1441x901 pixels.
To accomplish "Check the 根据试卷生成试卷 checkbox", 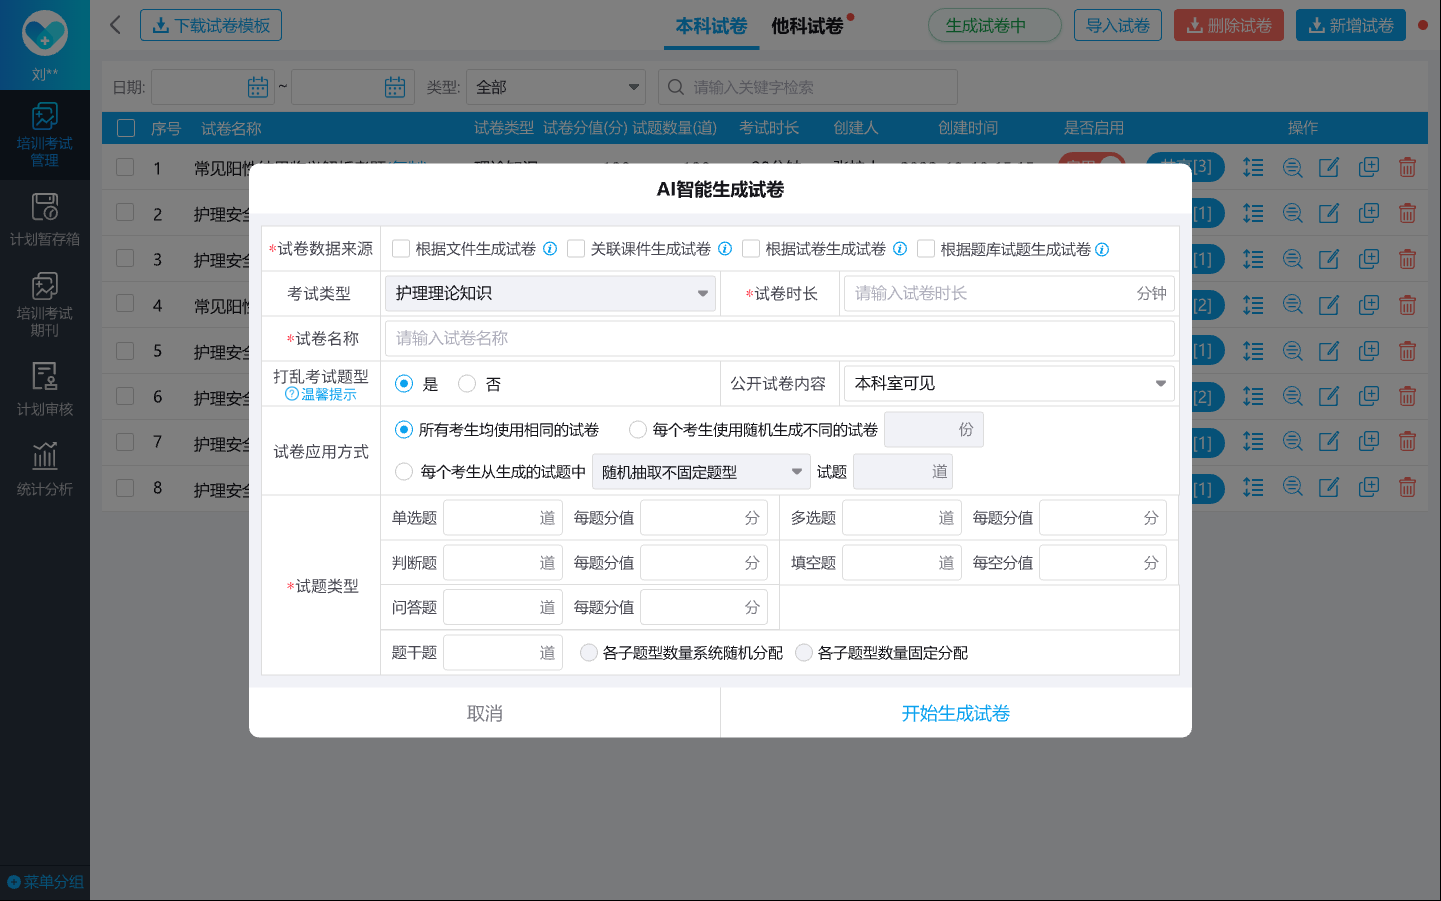I will tap(751, 249).
